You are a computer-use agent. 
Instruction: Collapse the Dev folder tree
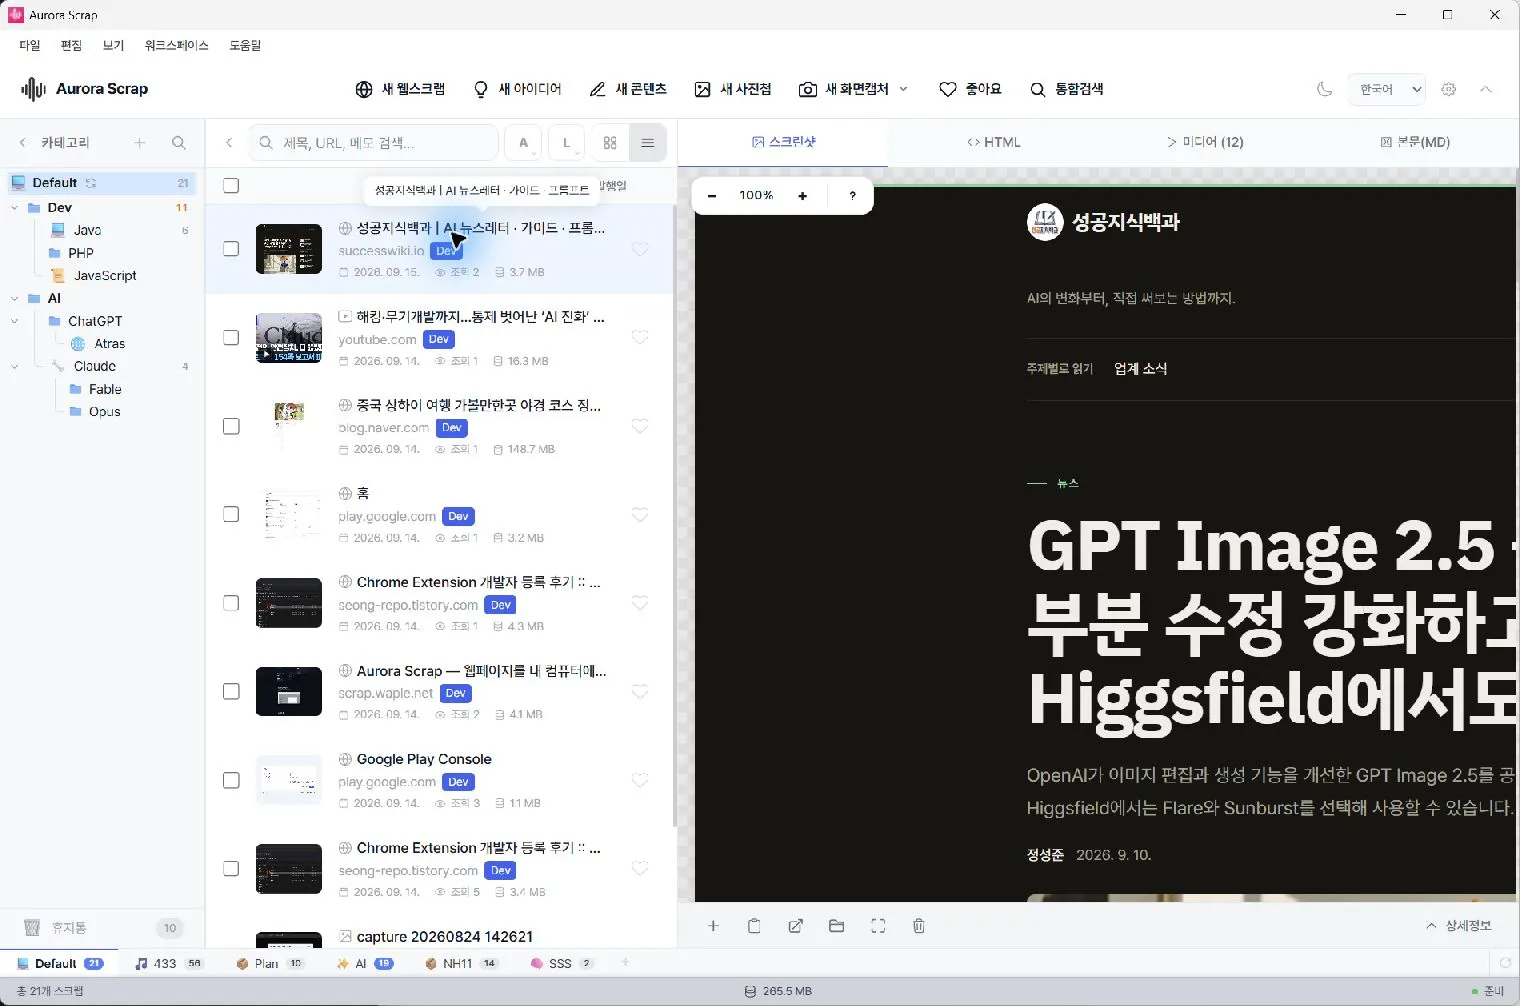pos(14,208)
